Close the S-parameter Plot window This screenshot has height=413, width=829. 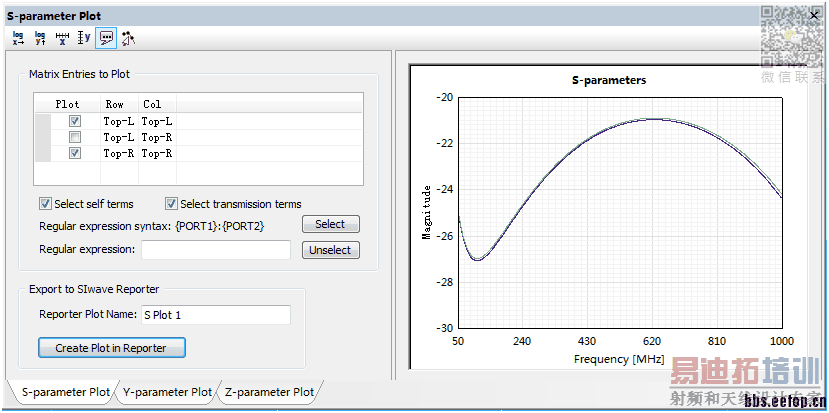(x=814, y=15)
